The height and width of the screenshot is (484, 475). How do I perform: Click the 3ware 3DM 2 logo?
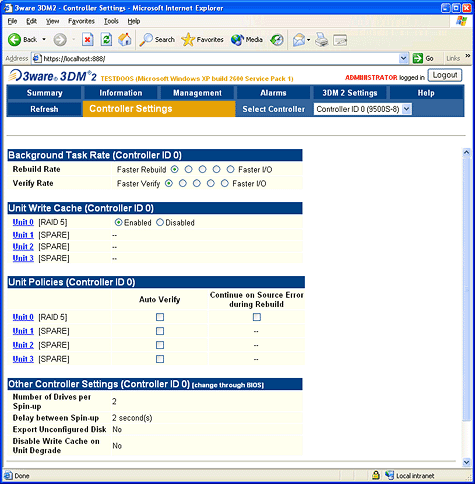[52, 76]
